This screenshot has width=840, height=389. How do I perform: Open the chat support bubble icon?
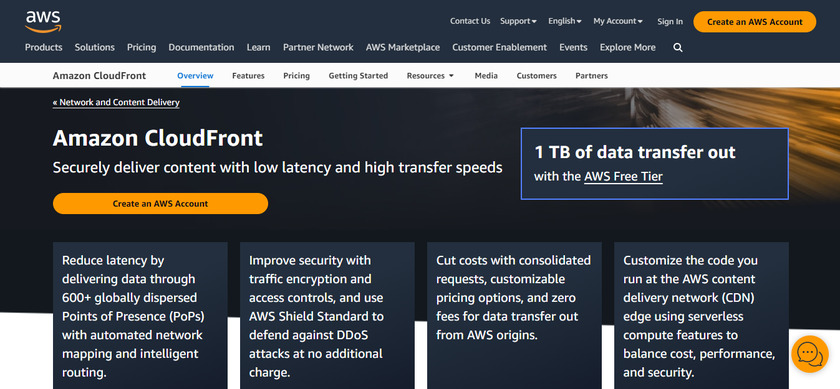tap(809, 354)
